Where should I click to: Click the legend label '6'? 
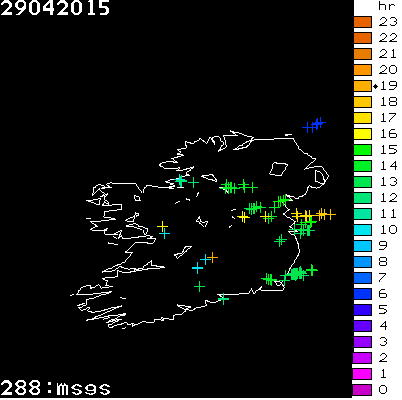pyautogui.click(x=383, y=294)
